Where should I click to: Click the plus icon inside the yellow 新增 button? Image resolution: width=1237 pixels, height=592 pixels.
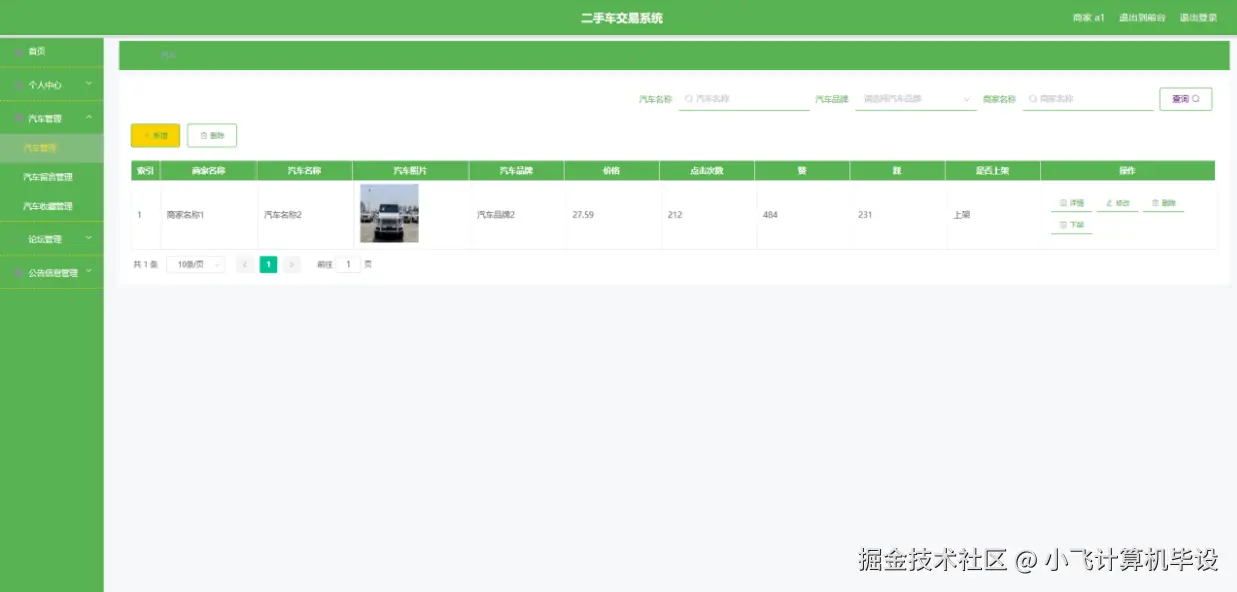pos(147,135)
